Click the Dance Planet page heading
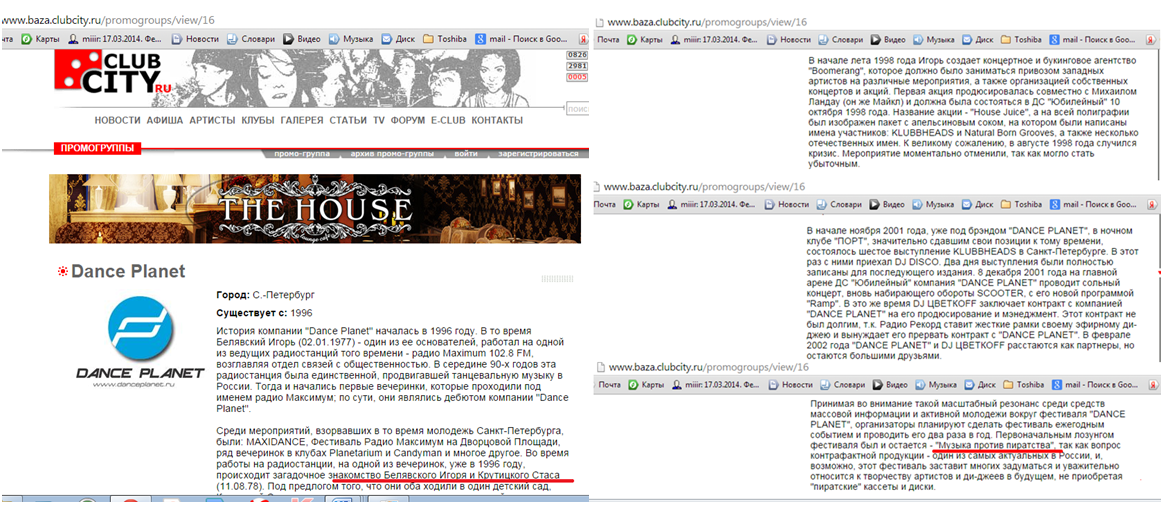 (128, 271)
